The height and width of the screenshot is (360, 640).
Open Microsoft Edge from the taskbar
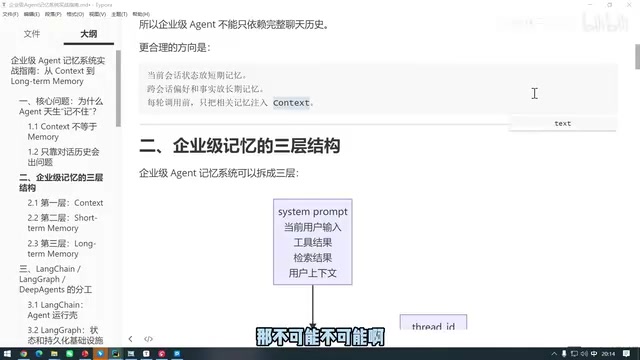click(39, 353)
